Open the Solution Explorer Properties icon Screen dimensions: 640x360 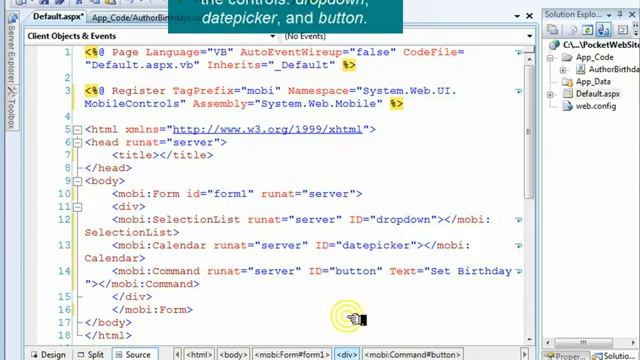coord(553,29)
